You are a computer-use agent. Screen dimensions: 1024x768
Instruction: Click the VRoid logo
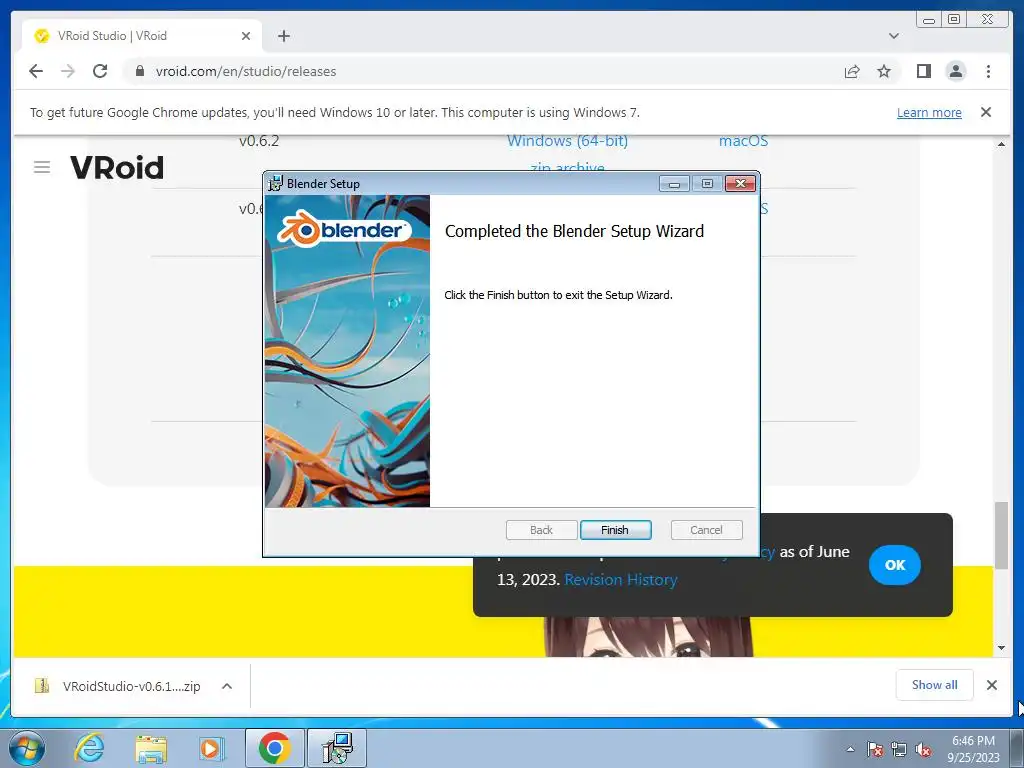click(117, 167)
